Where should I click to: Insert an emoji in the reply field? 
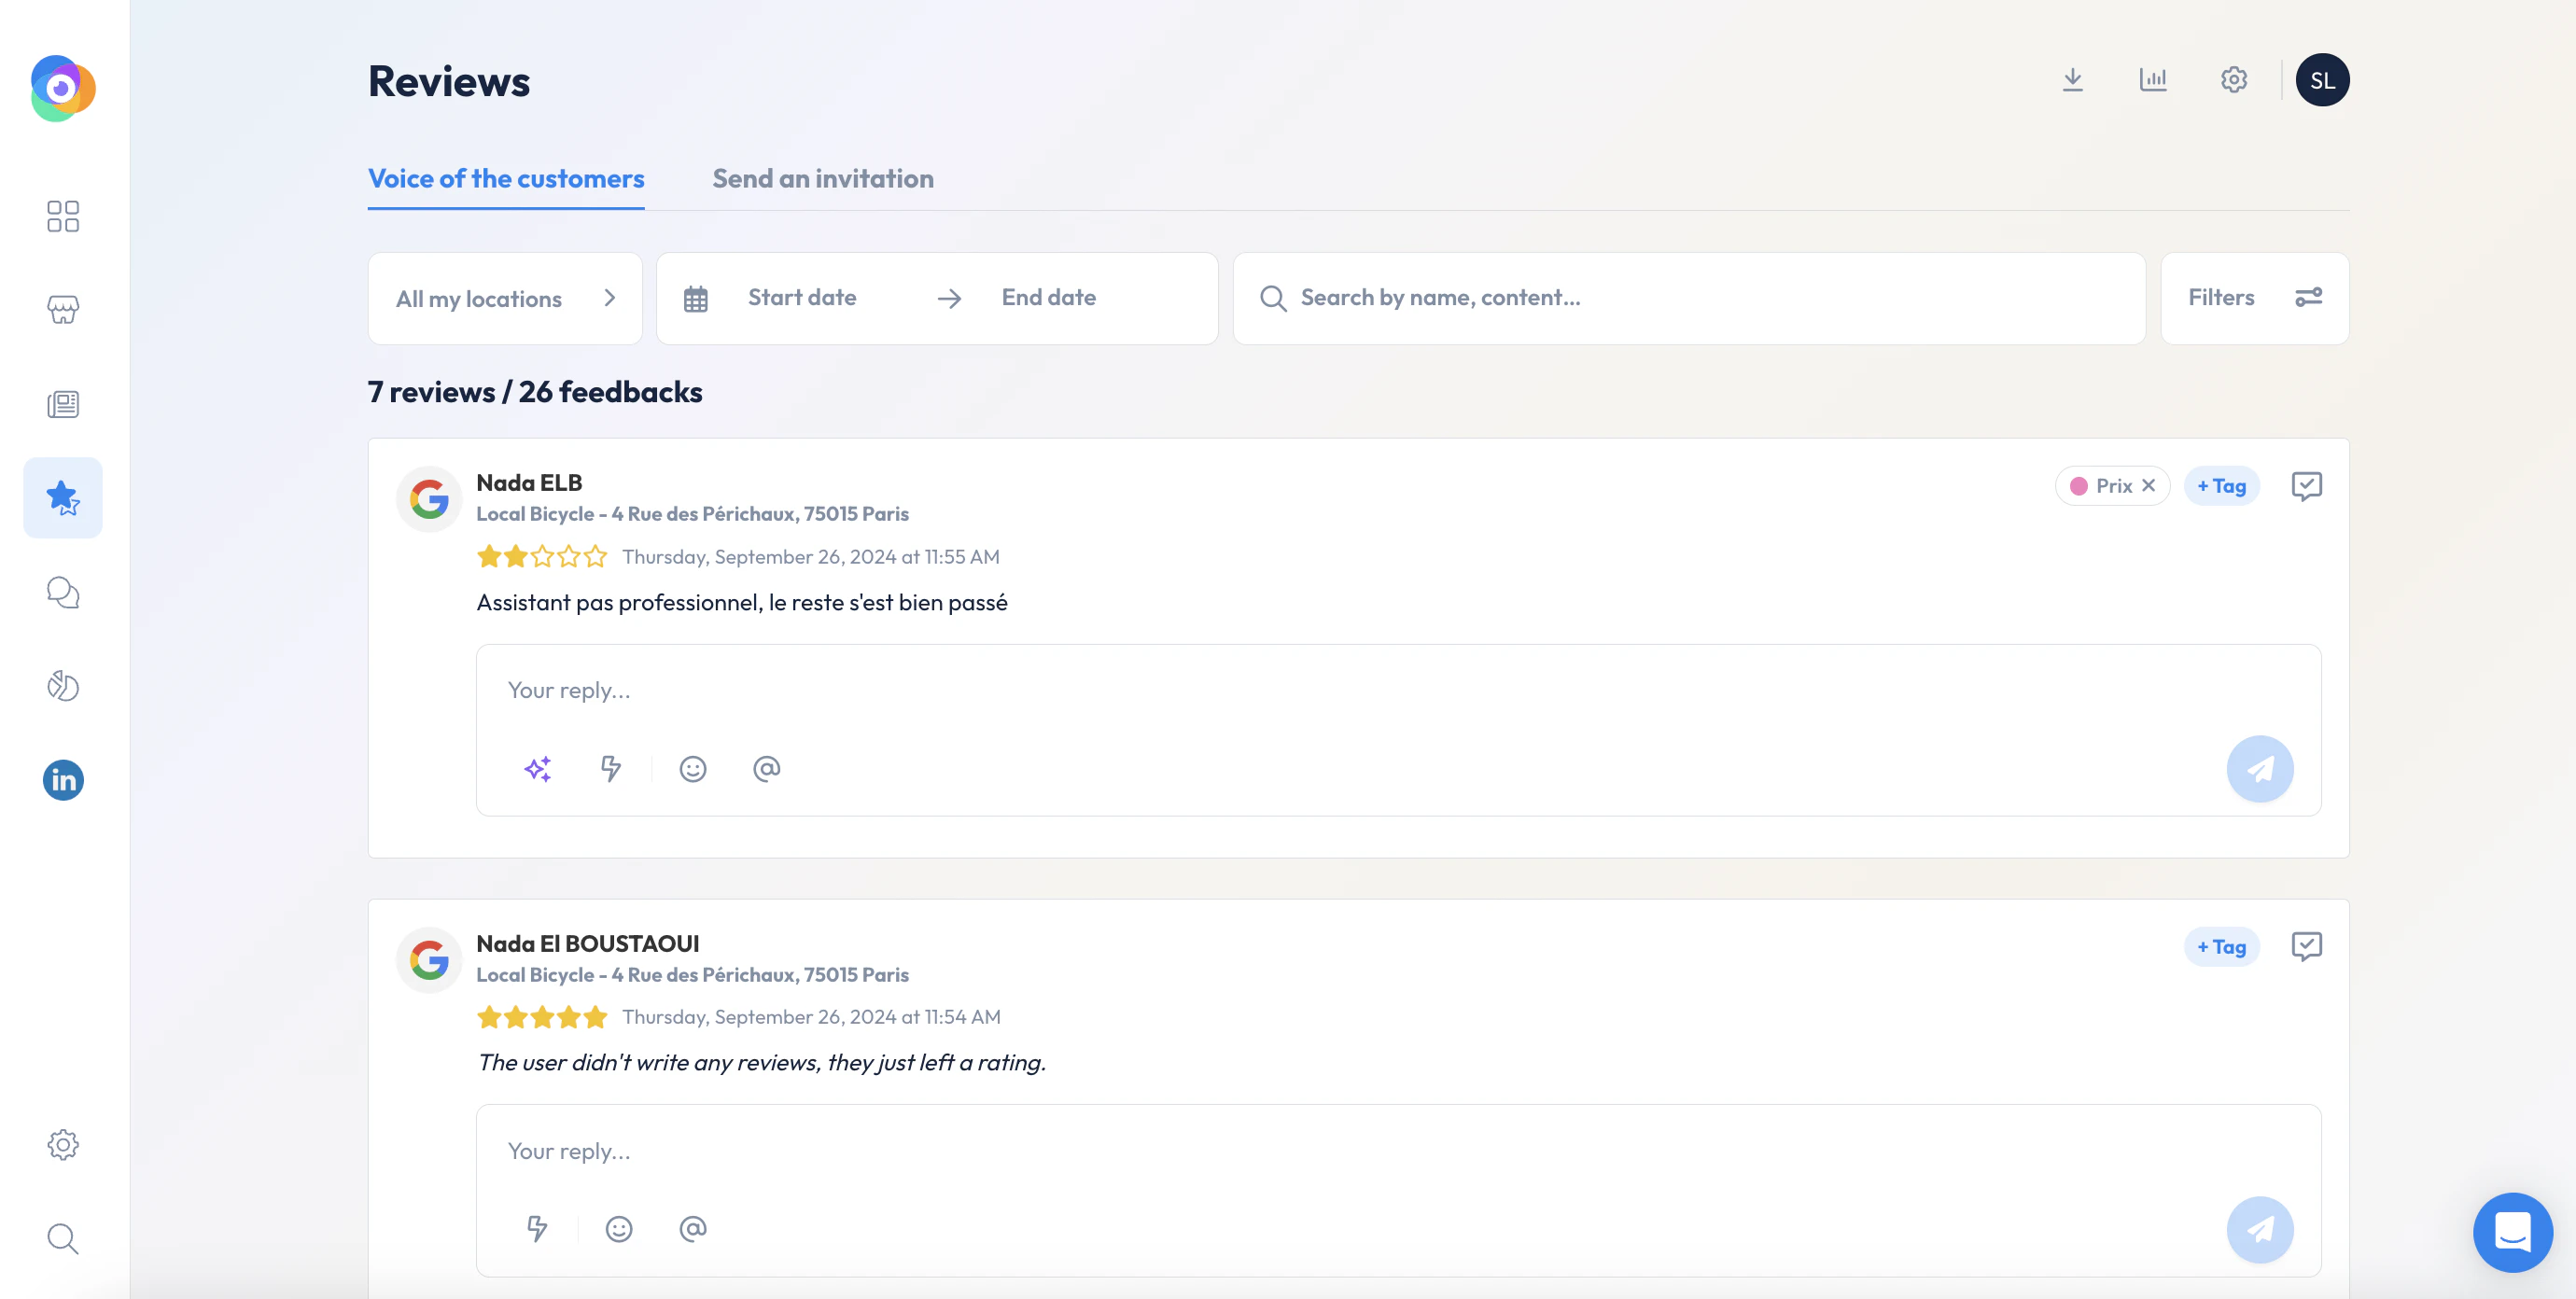tap(693, 769)
